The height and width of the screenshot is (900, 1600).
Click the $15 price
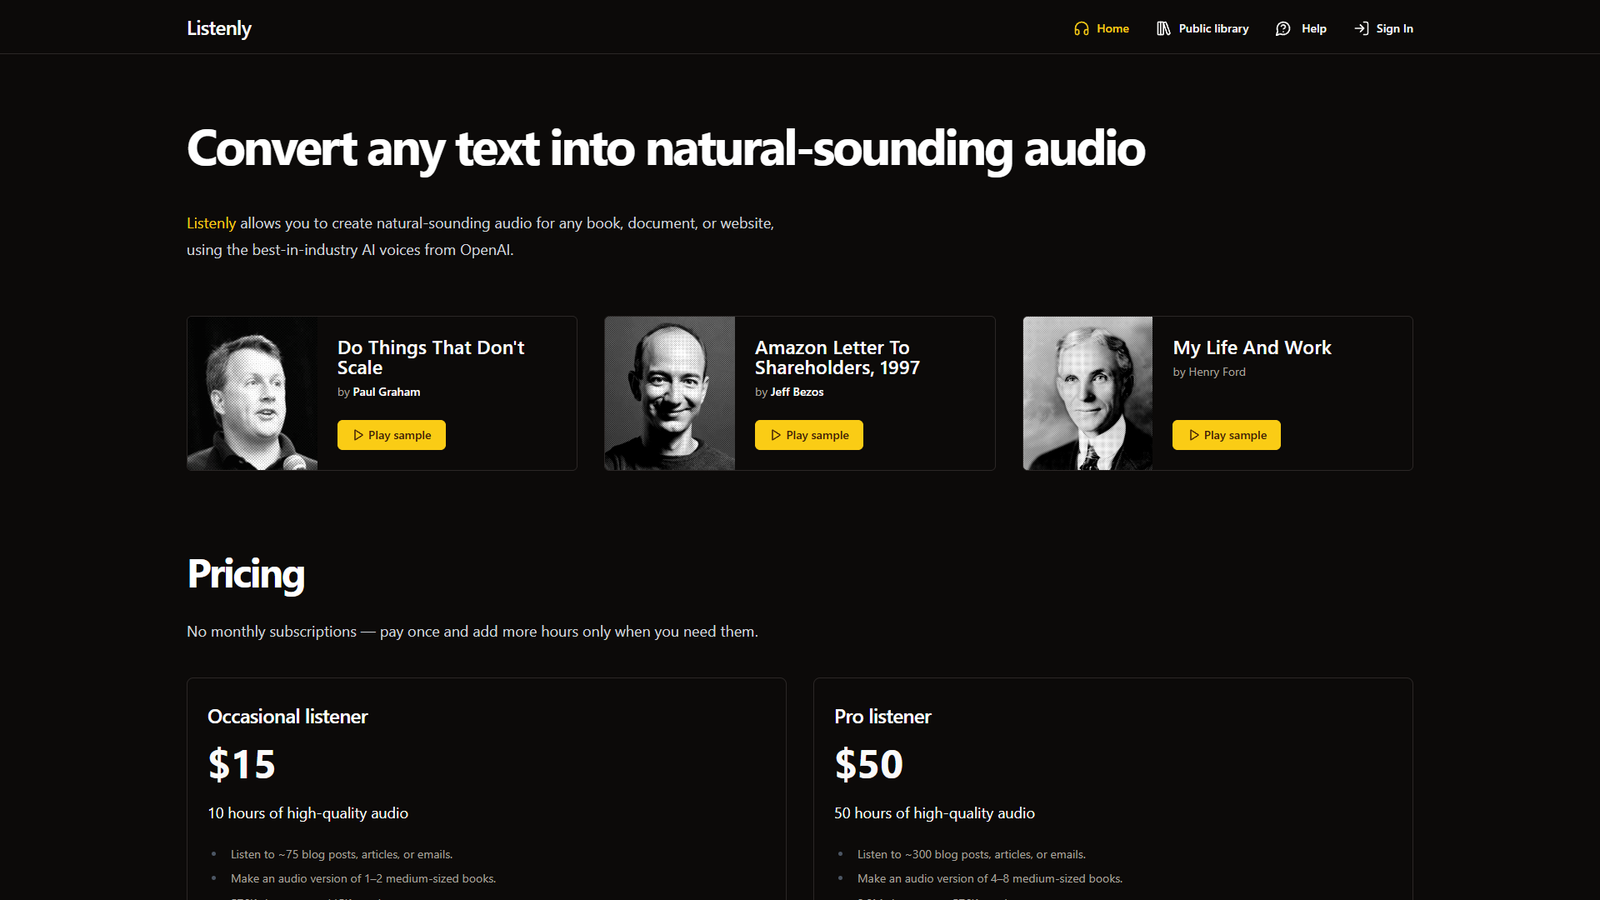[241, 765]
